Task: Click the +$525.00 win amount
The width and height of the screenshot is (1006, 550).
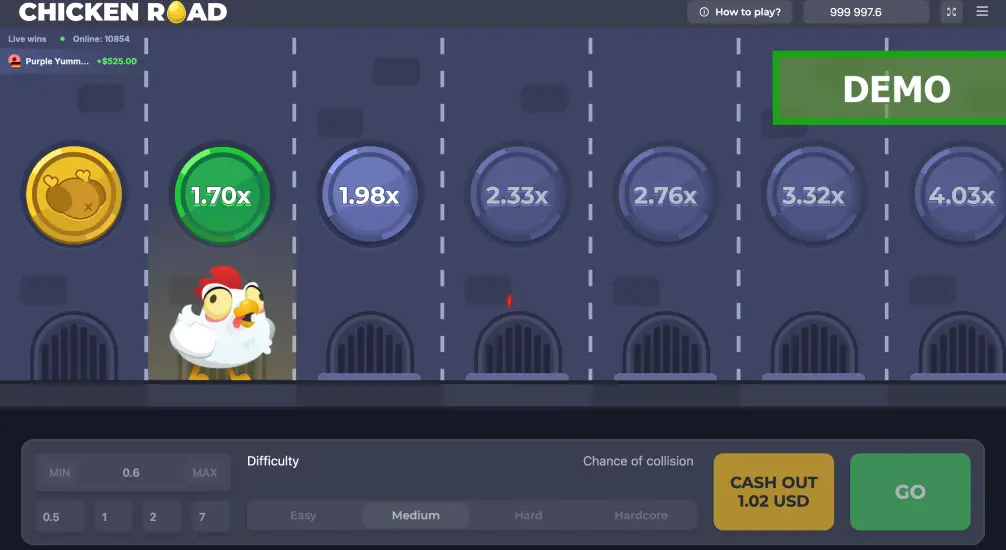Action: click(117, 62)
